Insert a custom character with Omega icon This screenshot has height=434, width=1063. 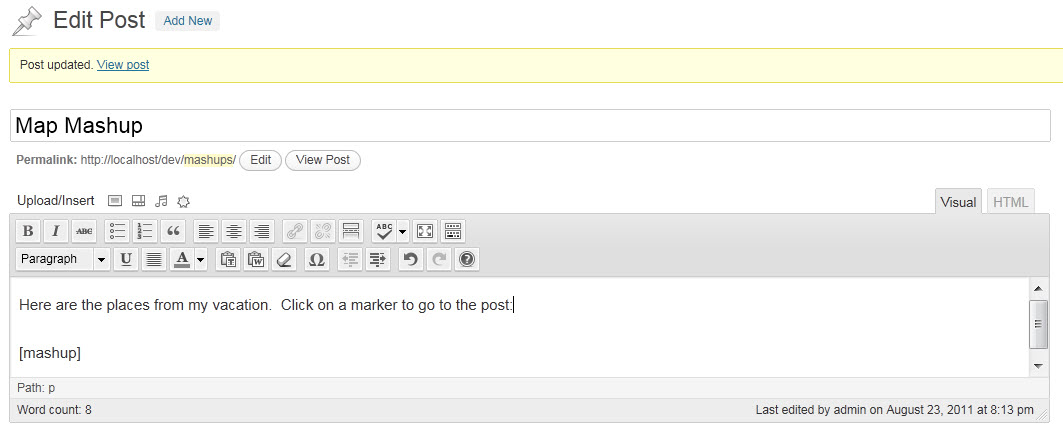click(x=316, y=259)
